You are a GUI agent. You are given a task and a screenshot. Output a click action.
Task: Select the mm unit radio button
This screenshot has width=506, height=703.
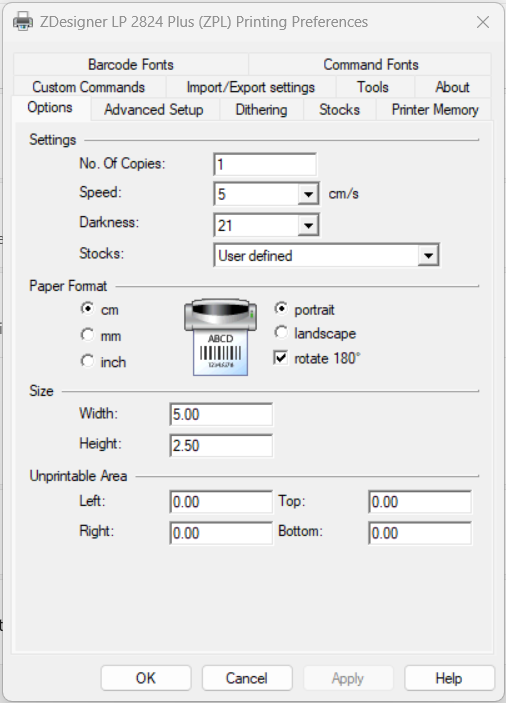tap(87, 335)
